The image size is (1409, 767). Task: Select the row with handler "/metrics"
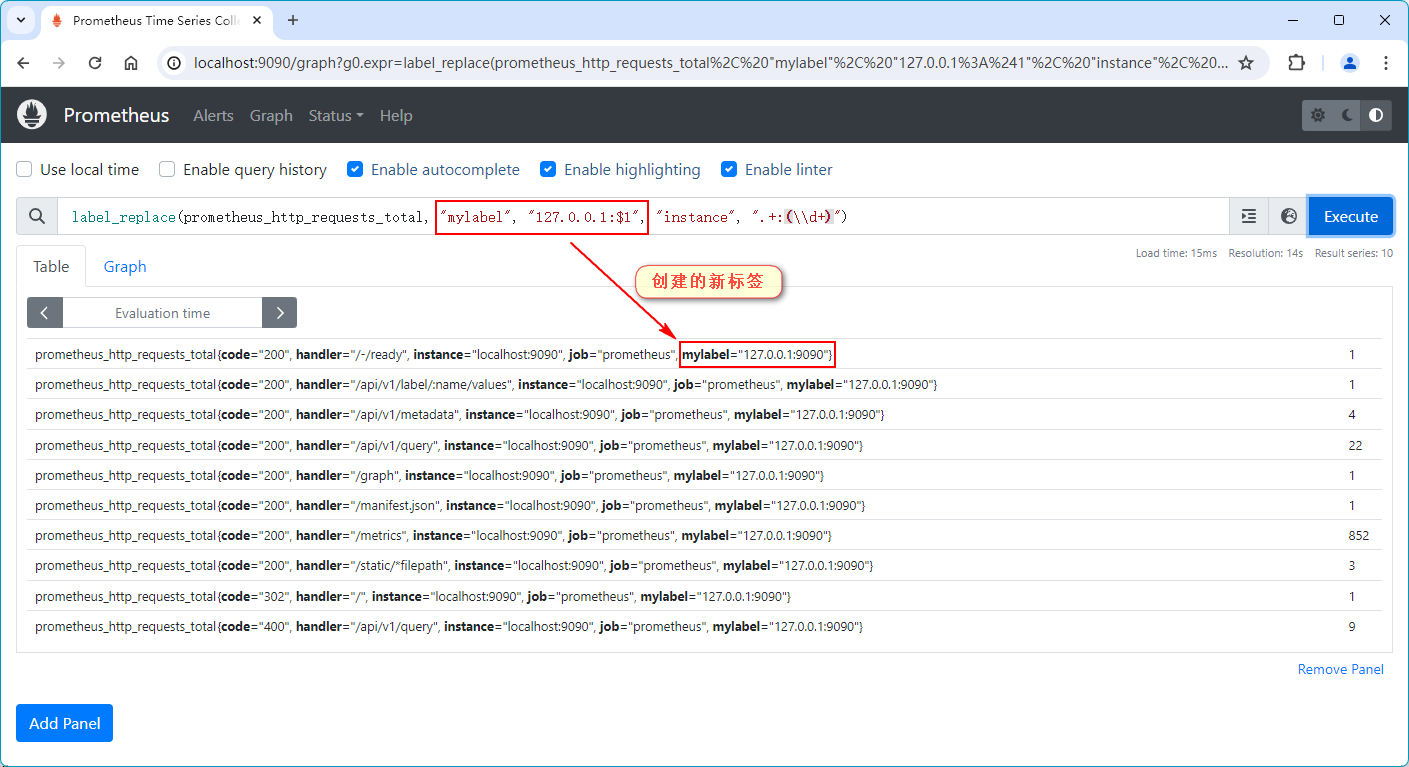pyautogui.click(x=704, y=535)
